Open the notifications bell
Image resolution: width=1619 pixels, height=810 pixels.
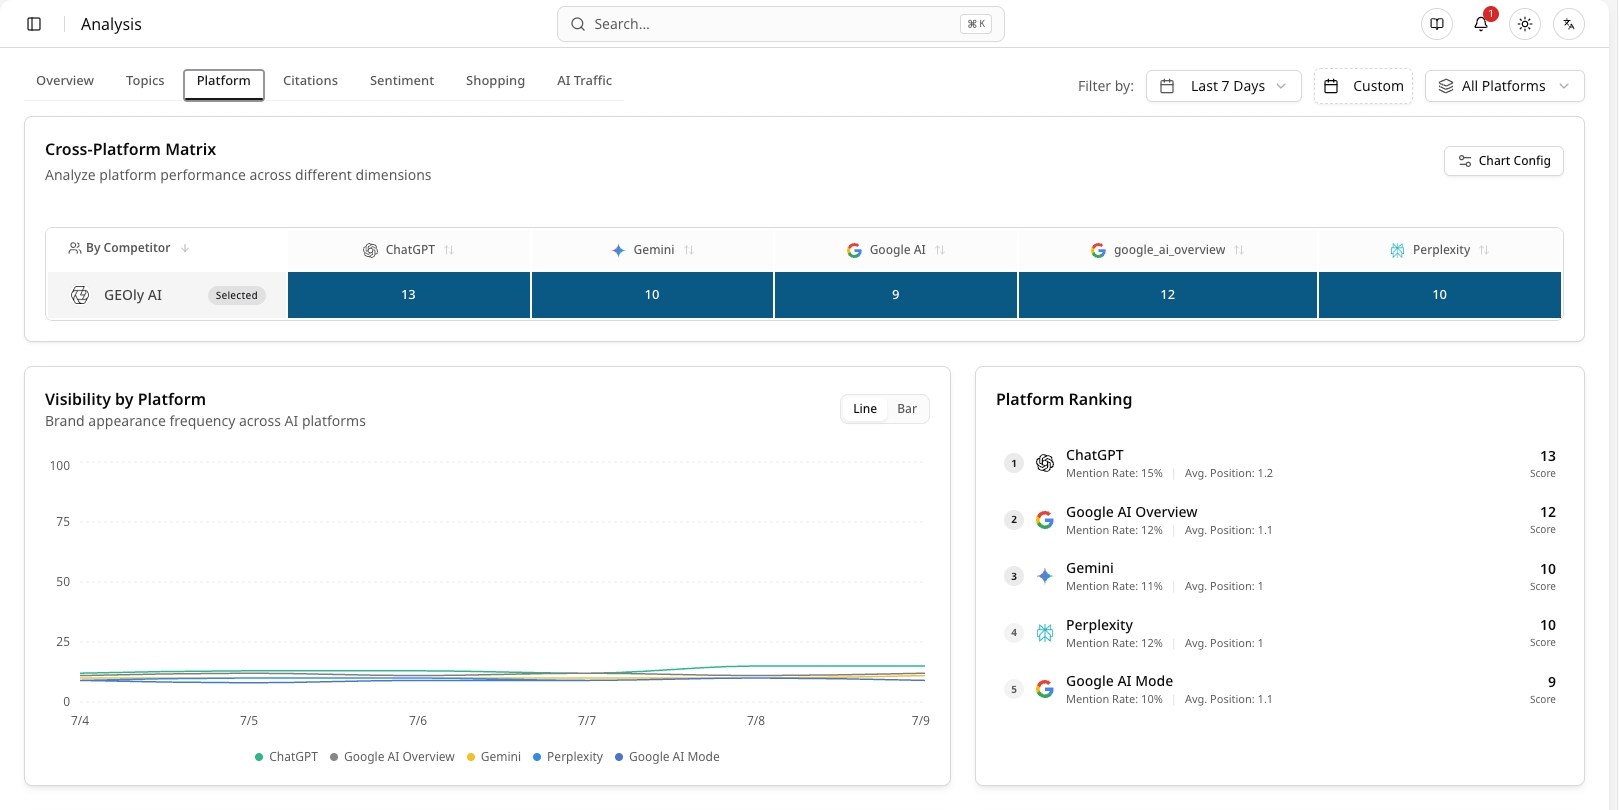coord(1481,24)
